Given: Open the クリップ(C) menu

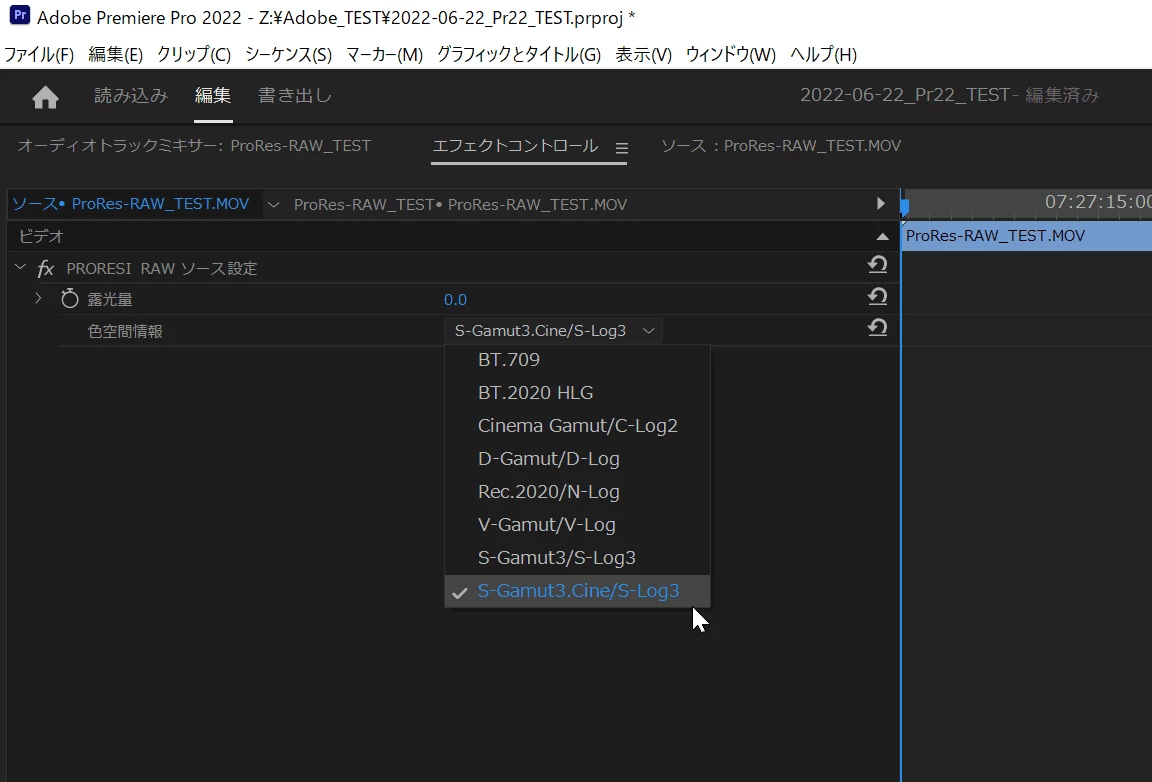Looking at the screenshot, I should pos(194,54).
